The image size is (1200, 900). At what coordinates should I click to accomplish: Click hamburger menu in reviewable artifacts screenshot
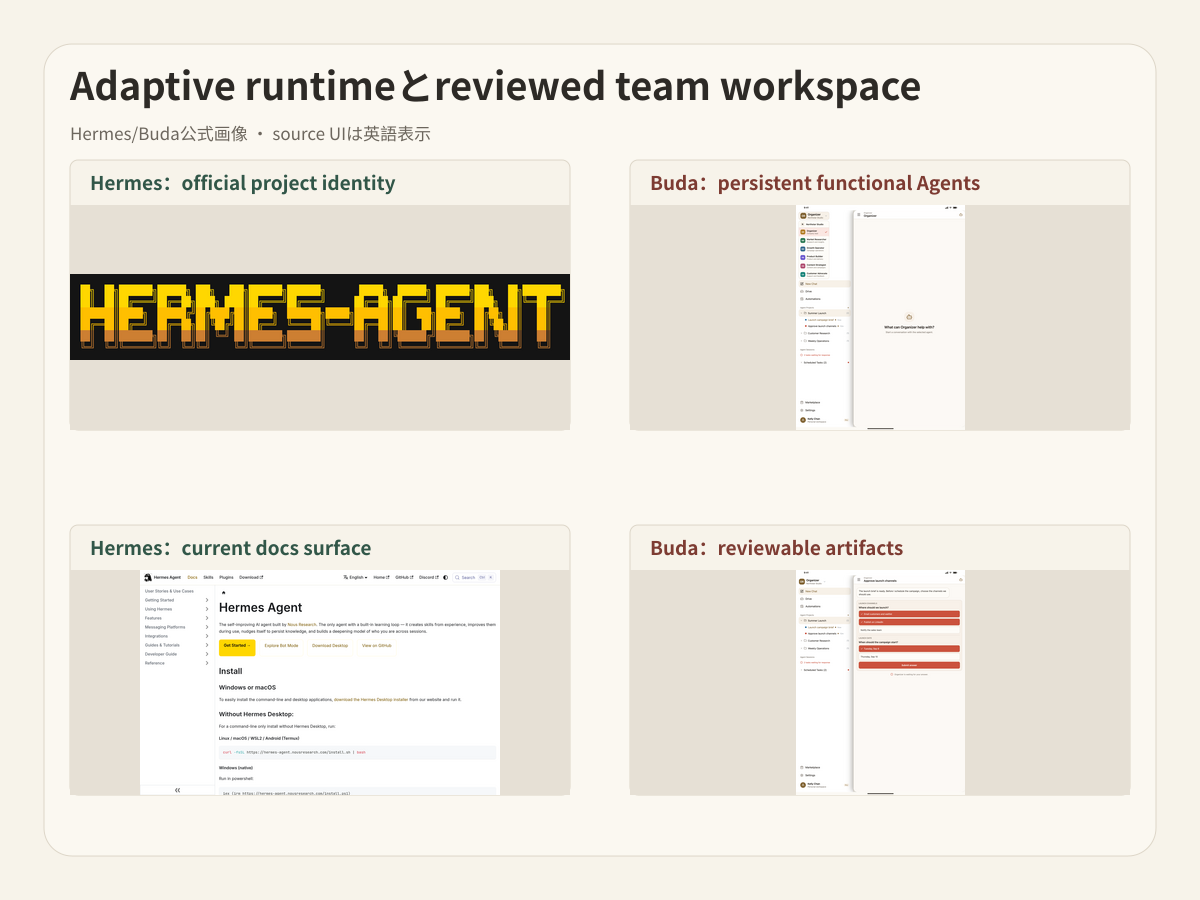[x=859, y=579]
